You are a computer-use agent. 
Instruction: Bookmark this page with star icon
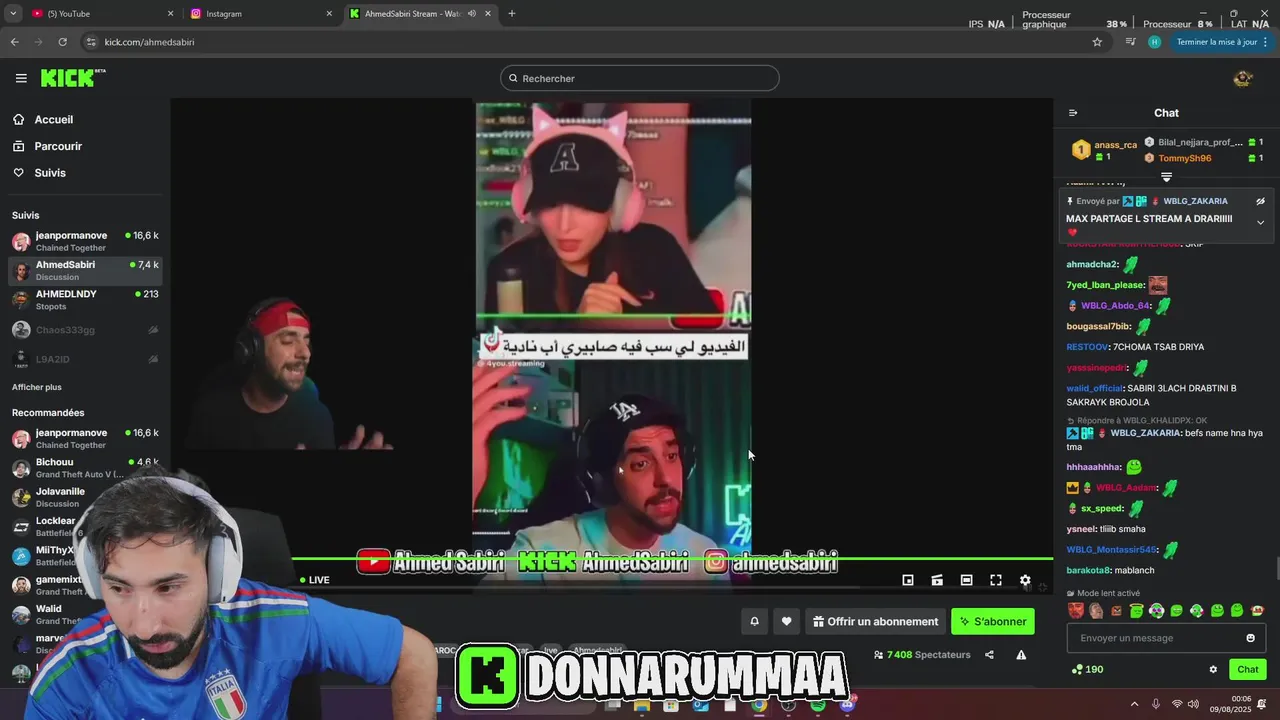coord(1097,42)
